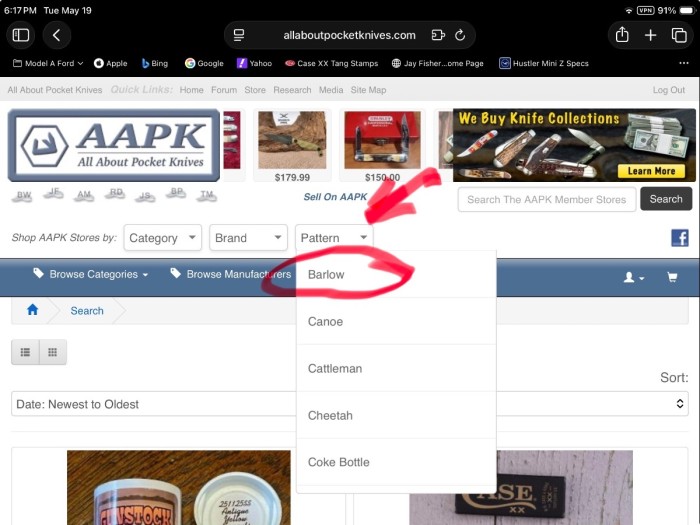
Task: Open the Gunstock product image
Action: click(179, 488)
